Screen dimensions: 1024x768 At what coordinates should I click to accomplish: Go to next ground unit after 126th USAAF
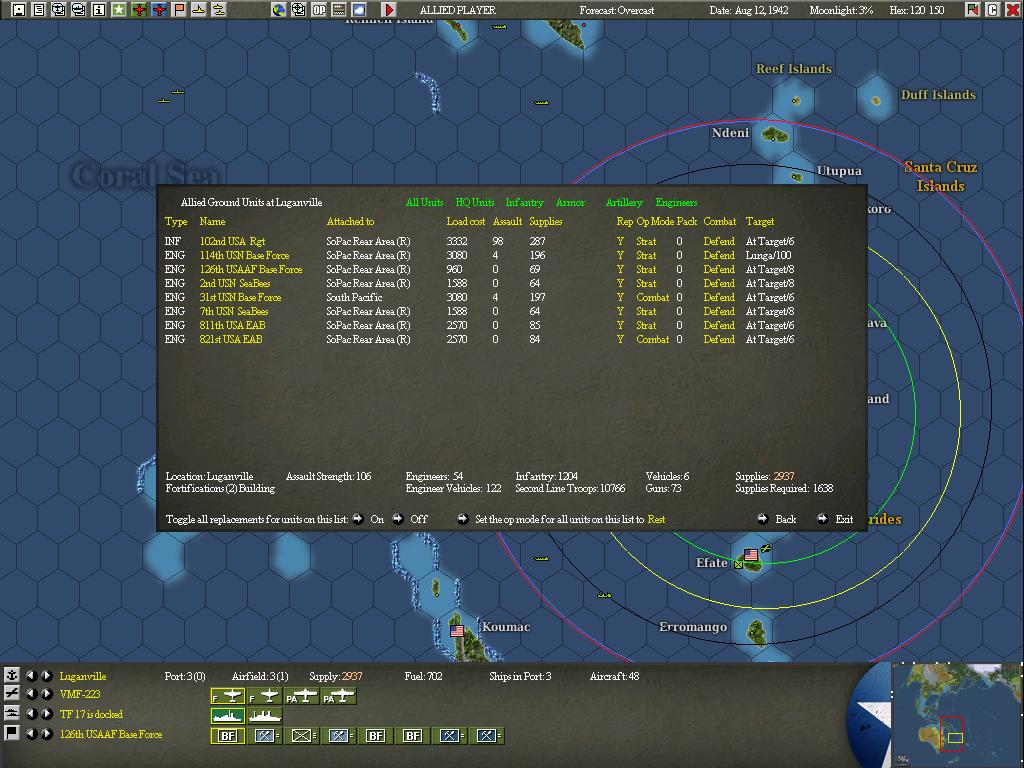point(47,733)
